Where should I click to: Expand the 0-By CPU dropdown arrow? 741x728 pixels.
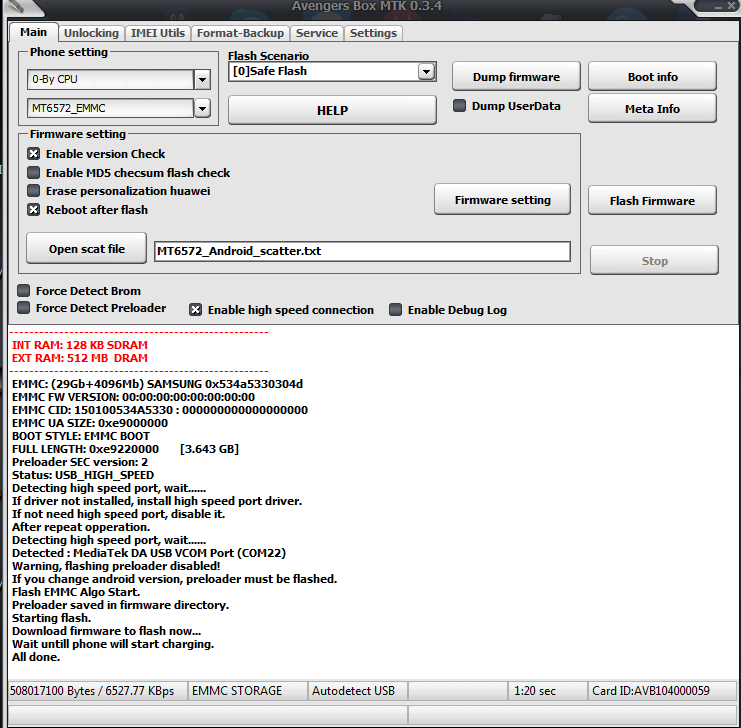(x=202, y=79)
